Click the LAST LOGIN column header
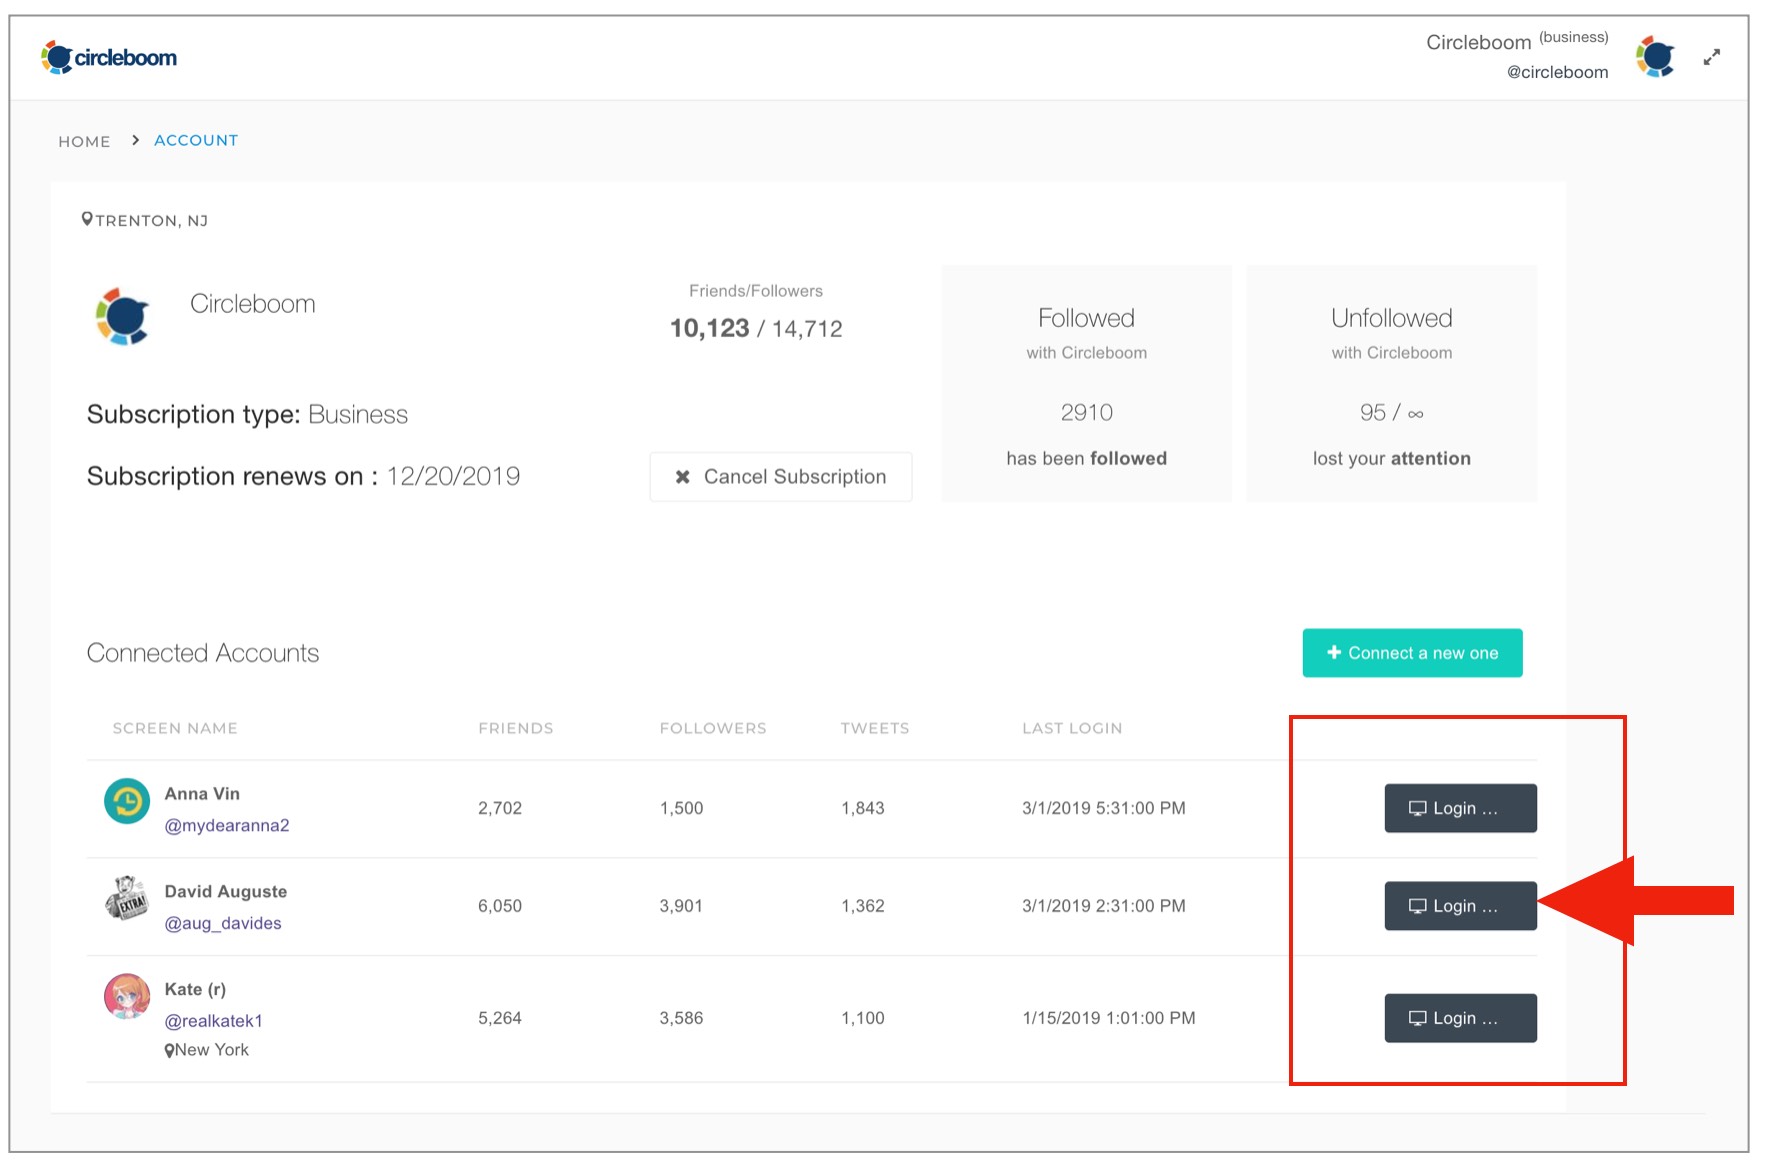 coord(1072,728)
